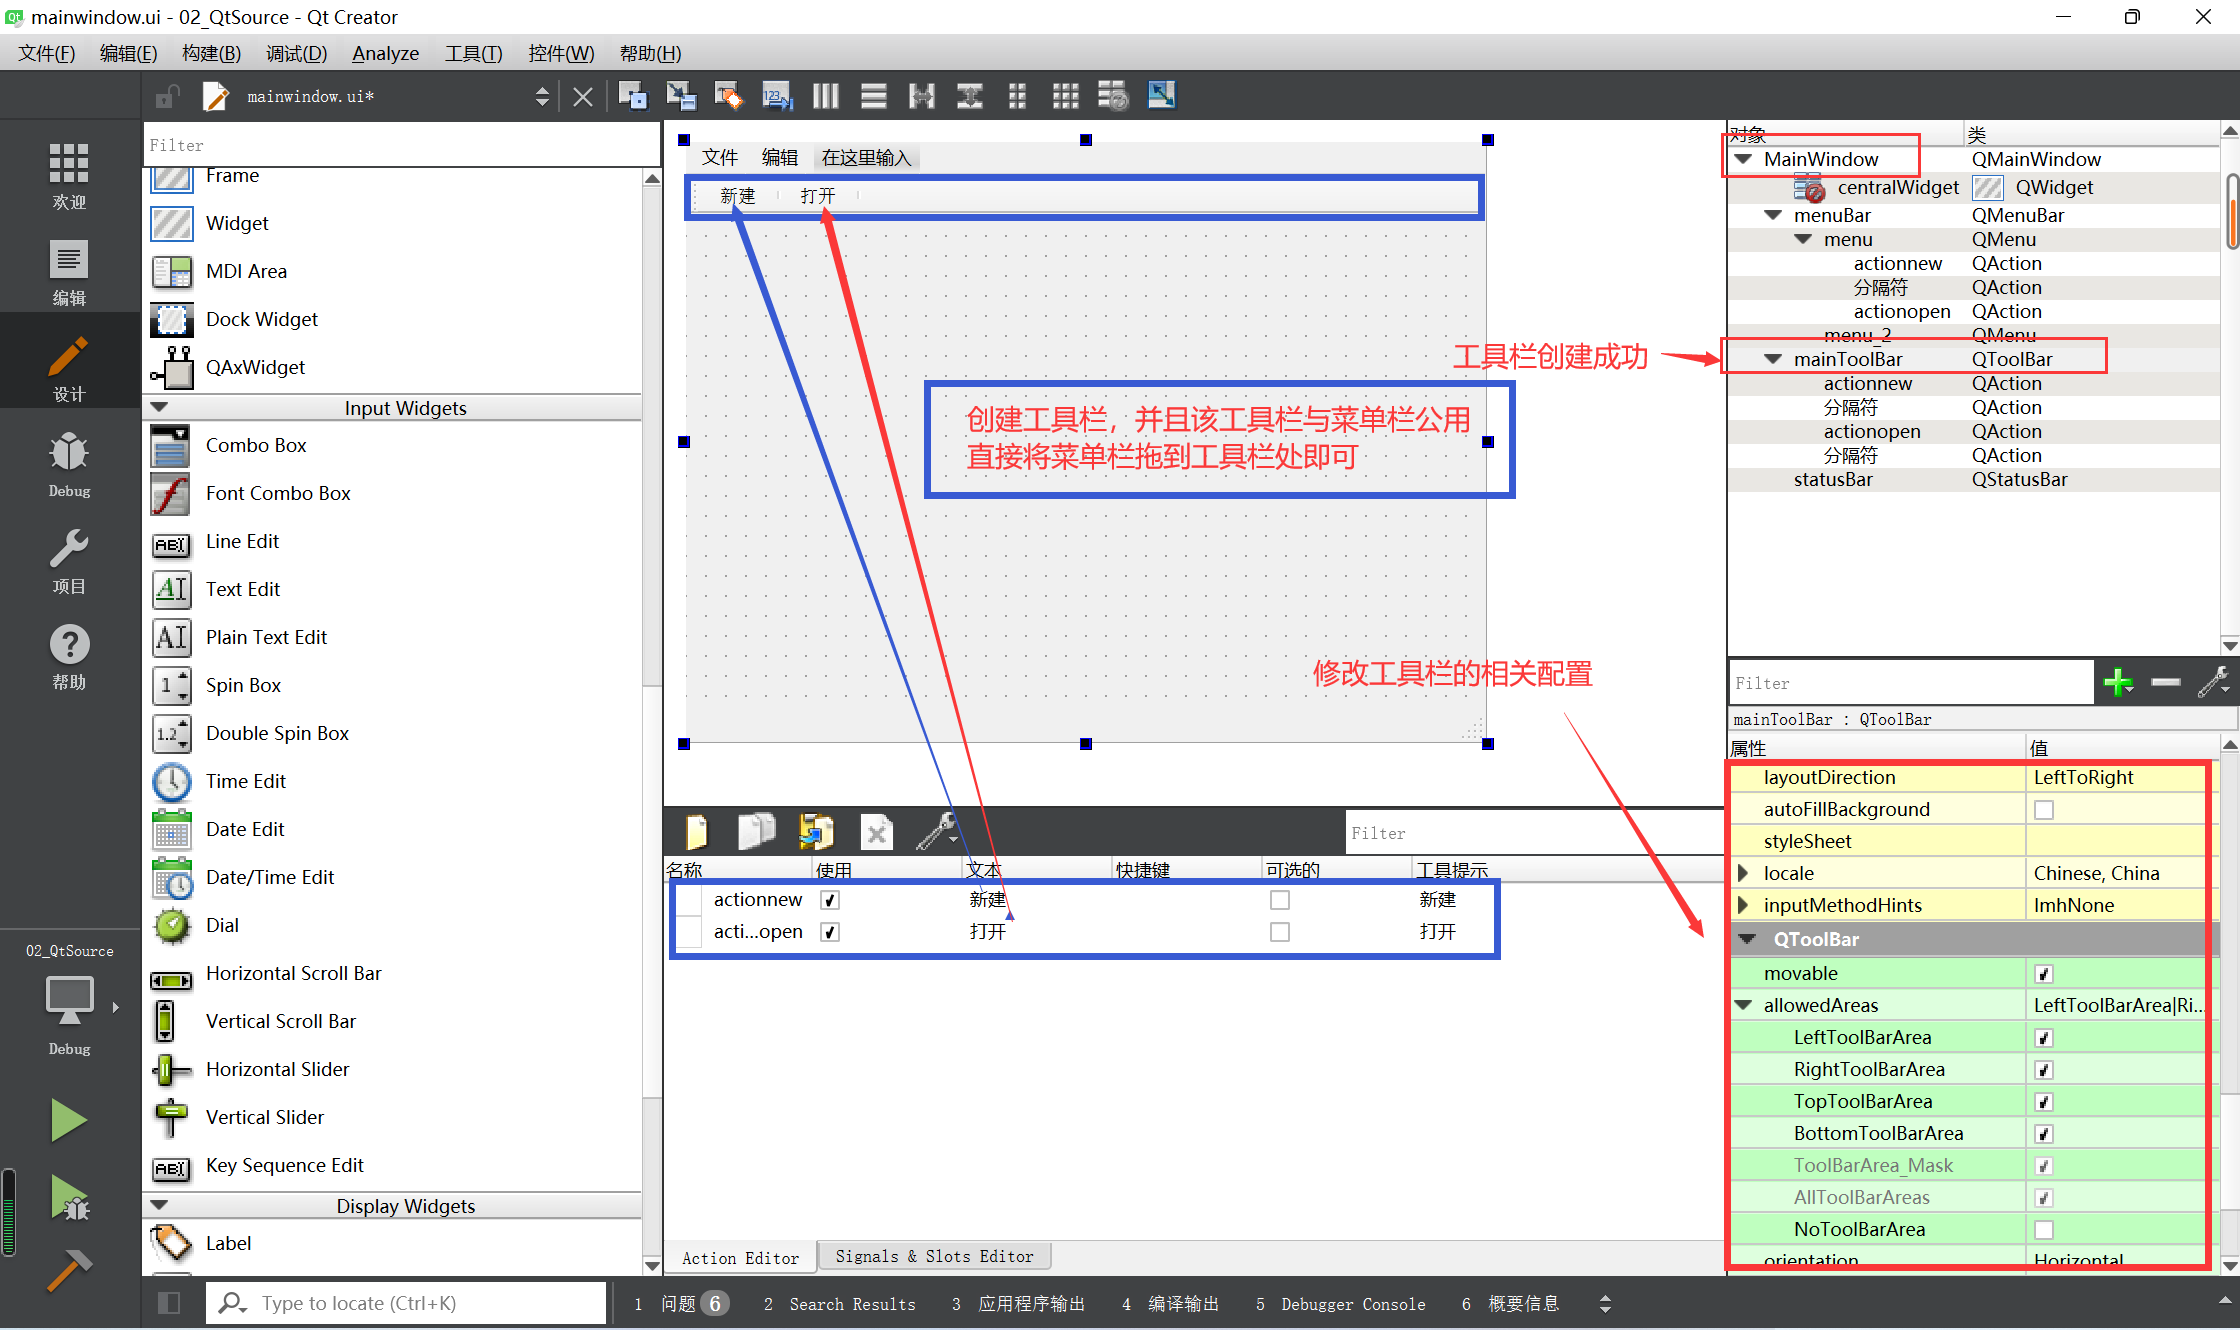
Task: Click the grid layout toolbar icon
Action: [1065, 96]
